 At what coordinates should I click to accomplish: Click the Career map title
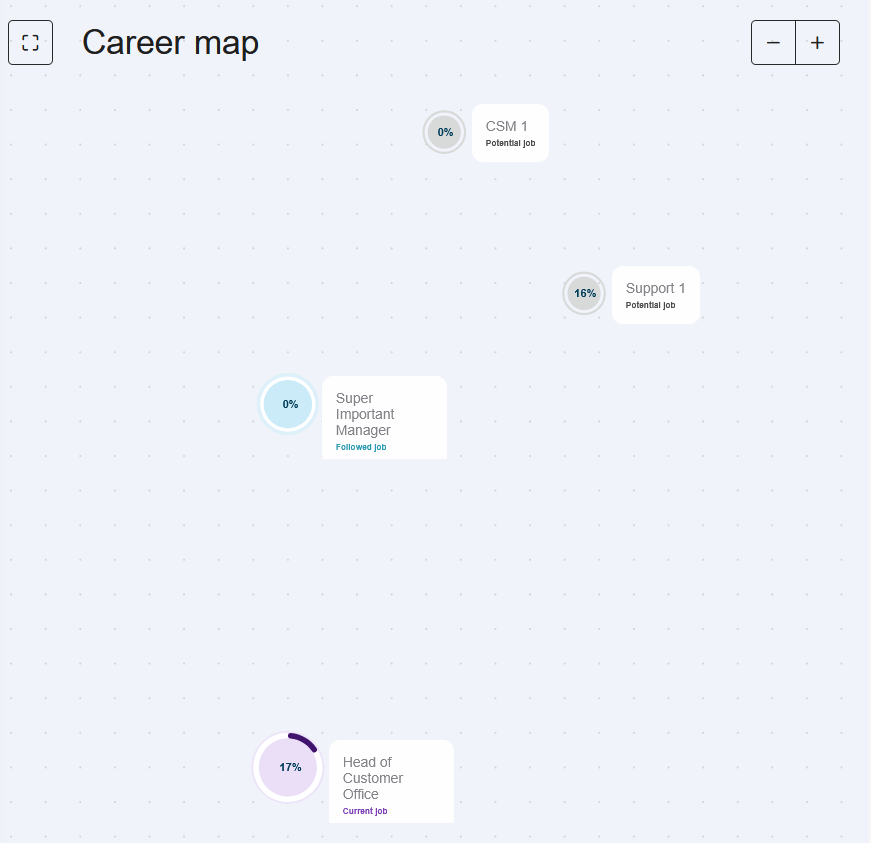(x=170, y=43)
